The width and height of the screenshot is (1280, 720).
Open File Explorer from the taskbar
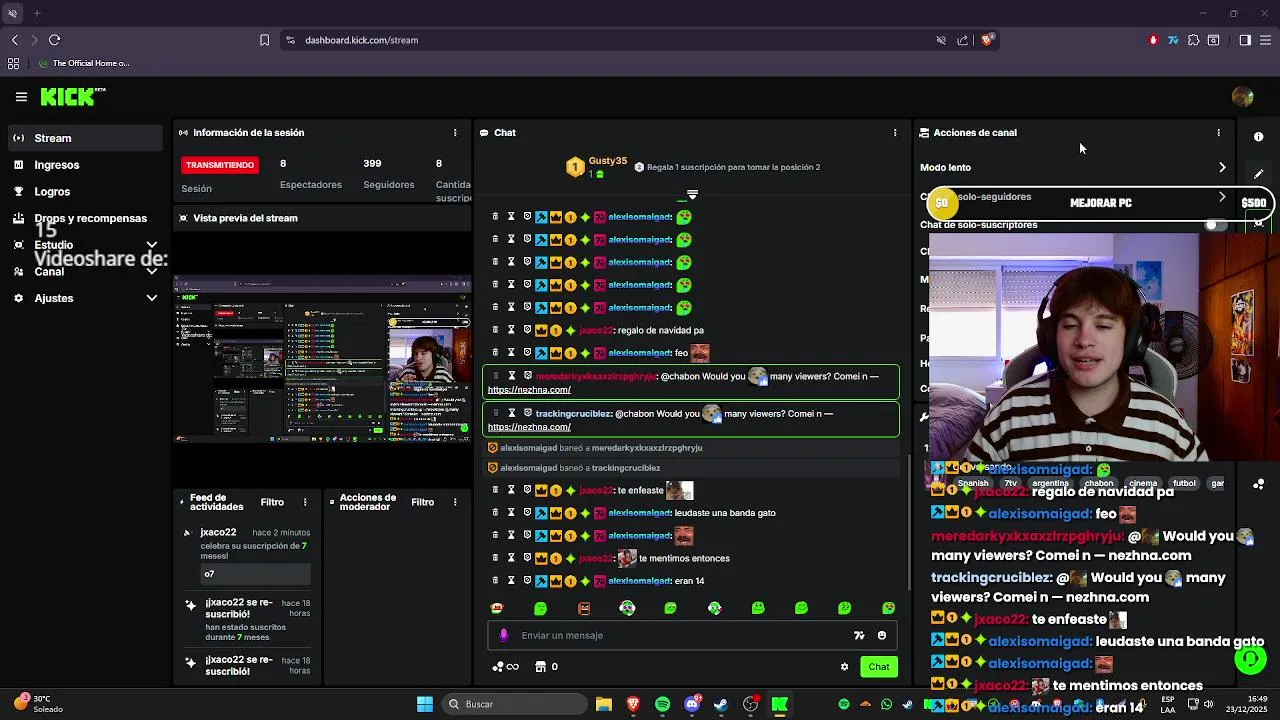[x=603, y=704]
